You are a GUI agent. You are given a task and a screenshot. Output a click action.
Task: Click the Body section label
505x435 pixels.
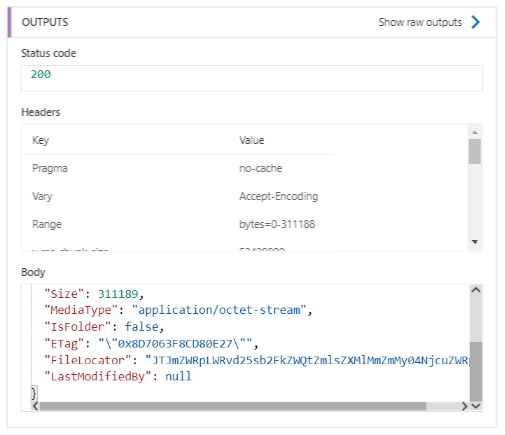(x=33, y=272)
